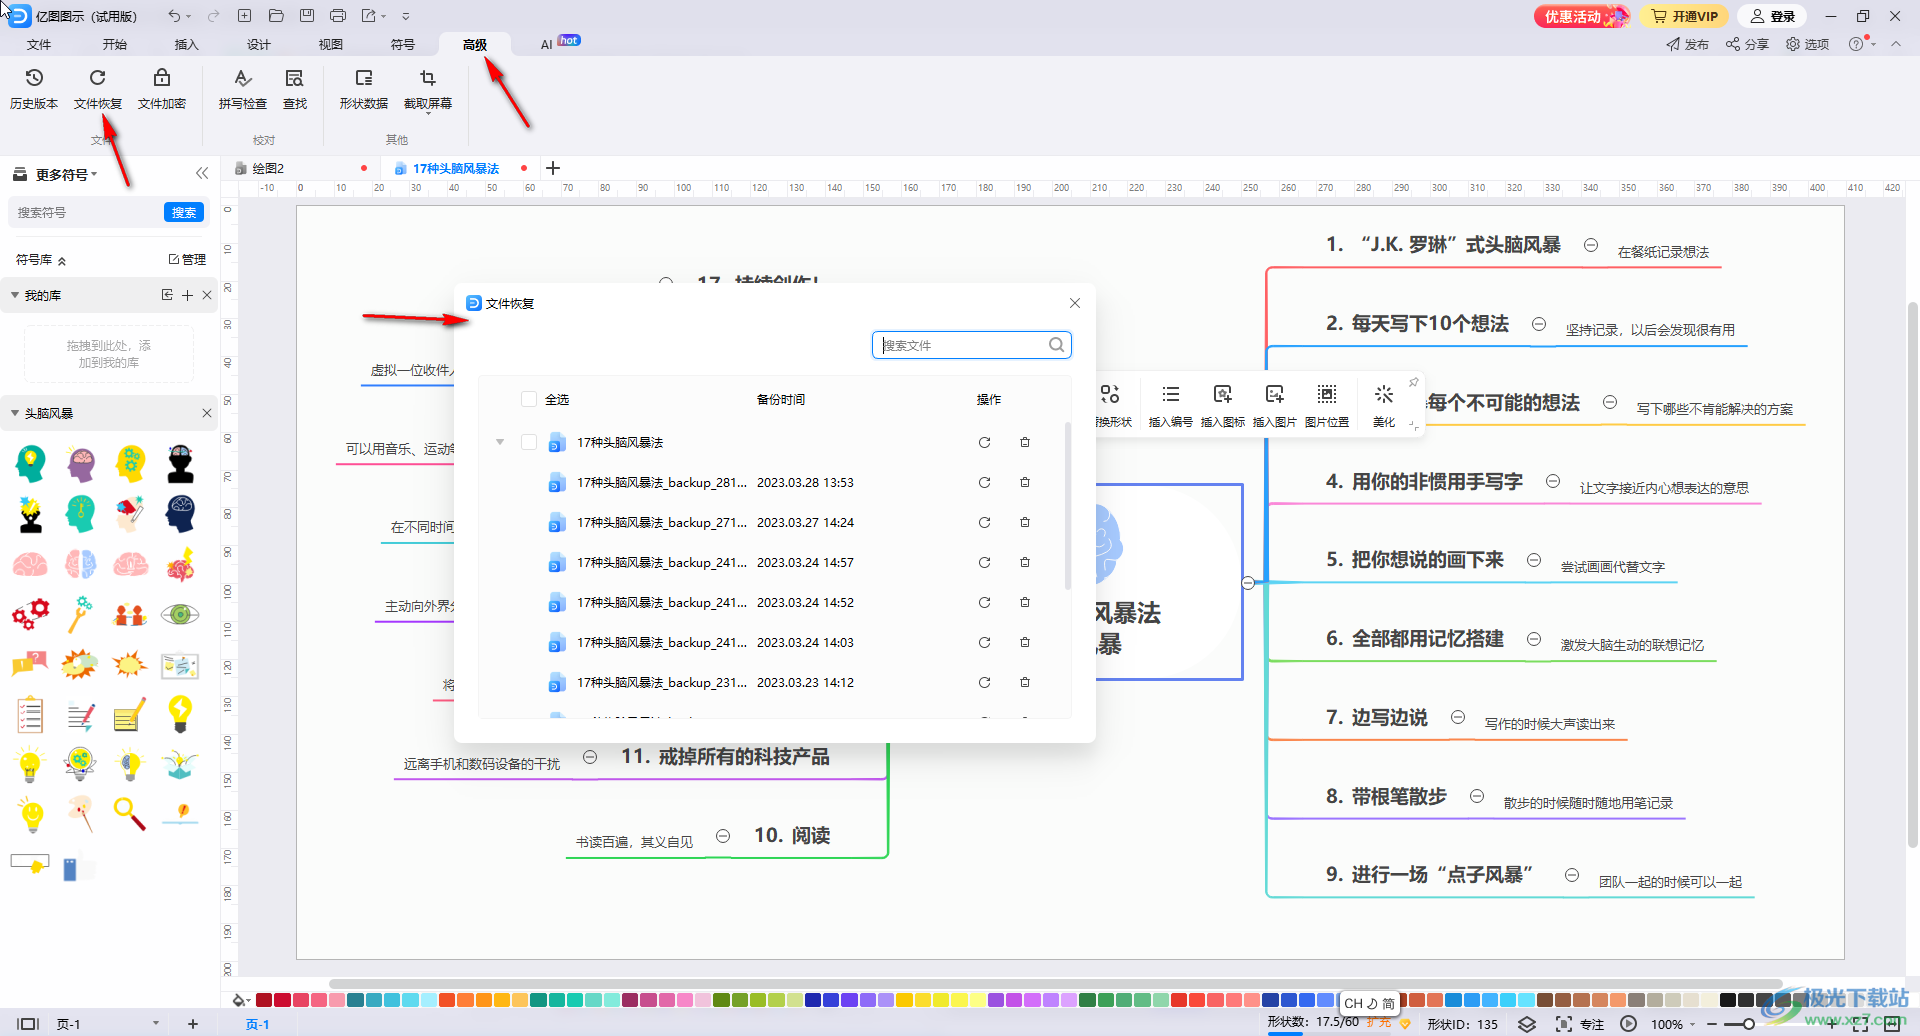The height and width of the screenshot is (1036, 1920).
Task: Click the search magnifier in recovery dialog
Action: (1056, 345)
